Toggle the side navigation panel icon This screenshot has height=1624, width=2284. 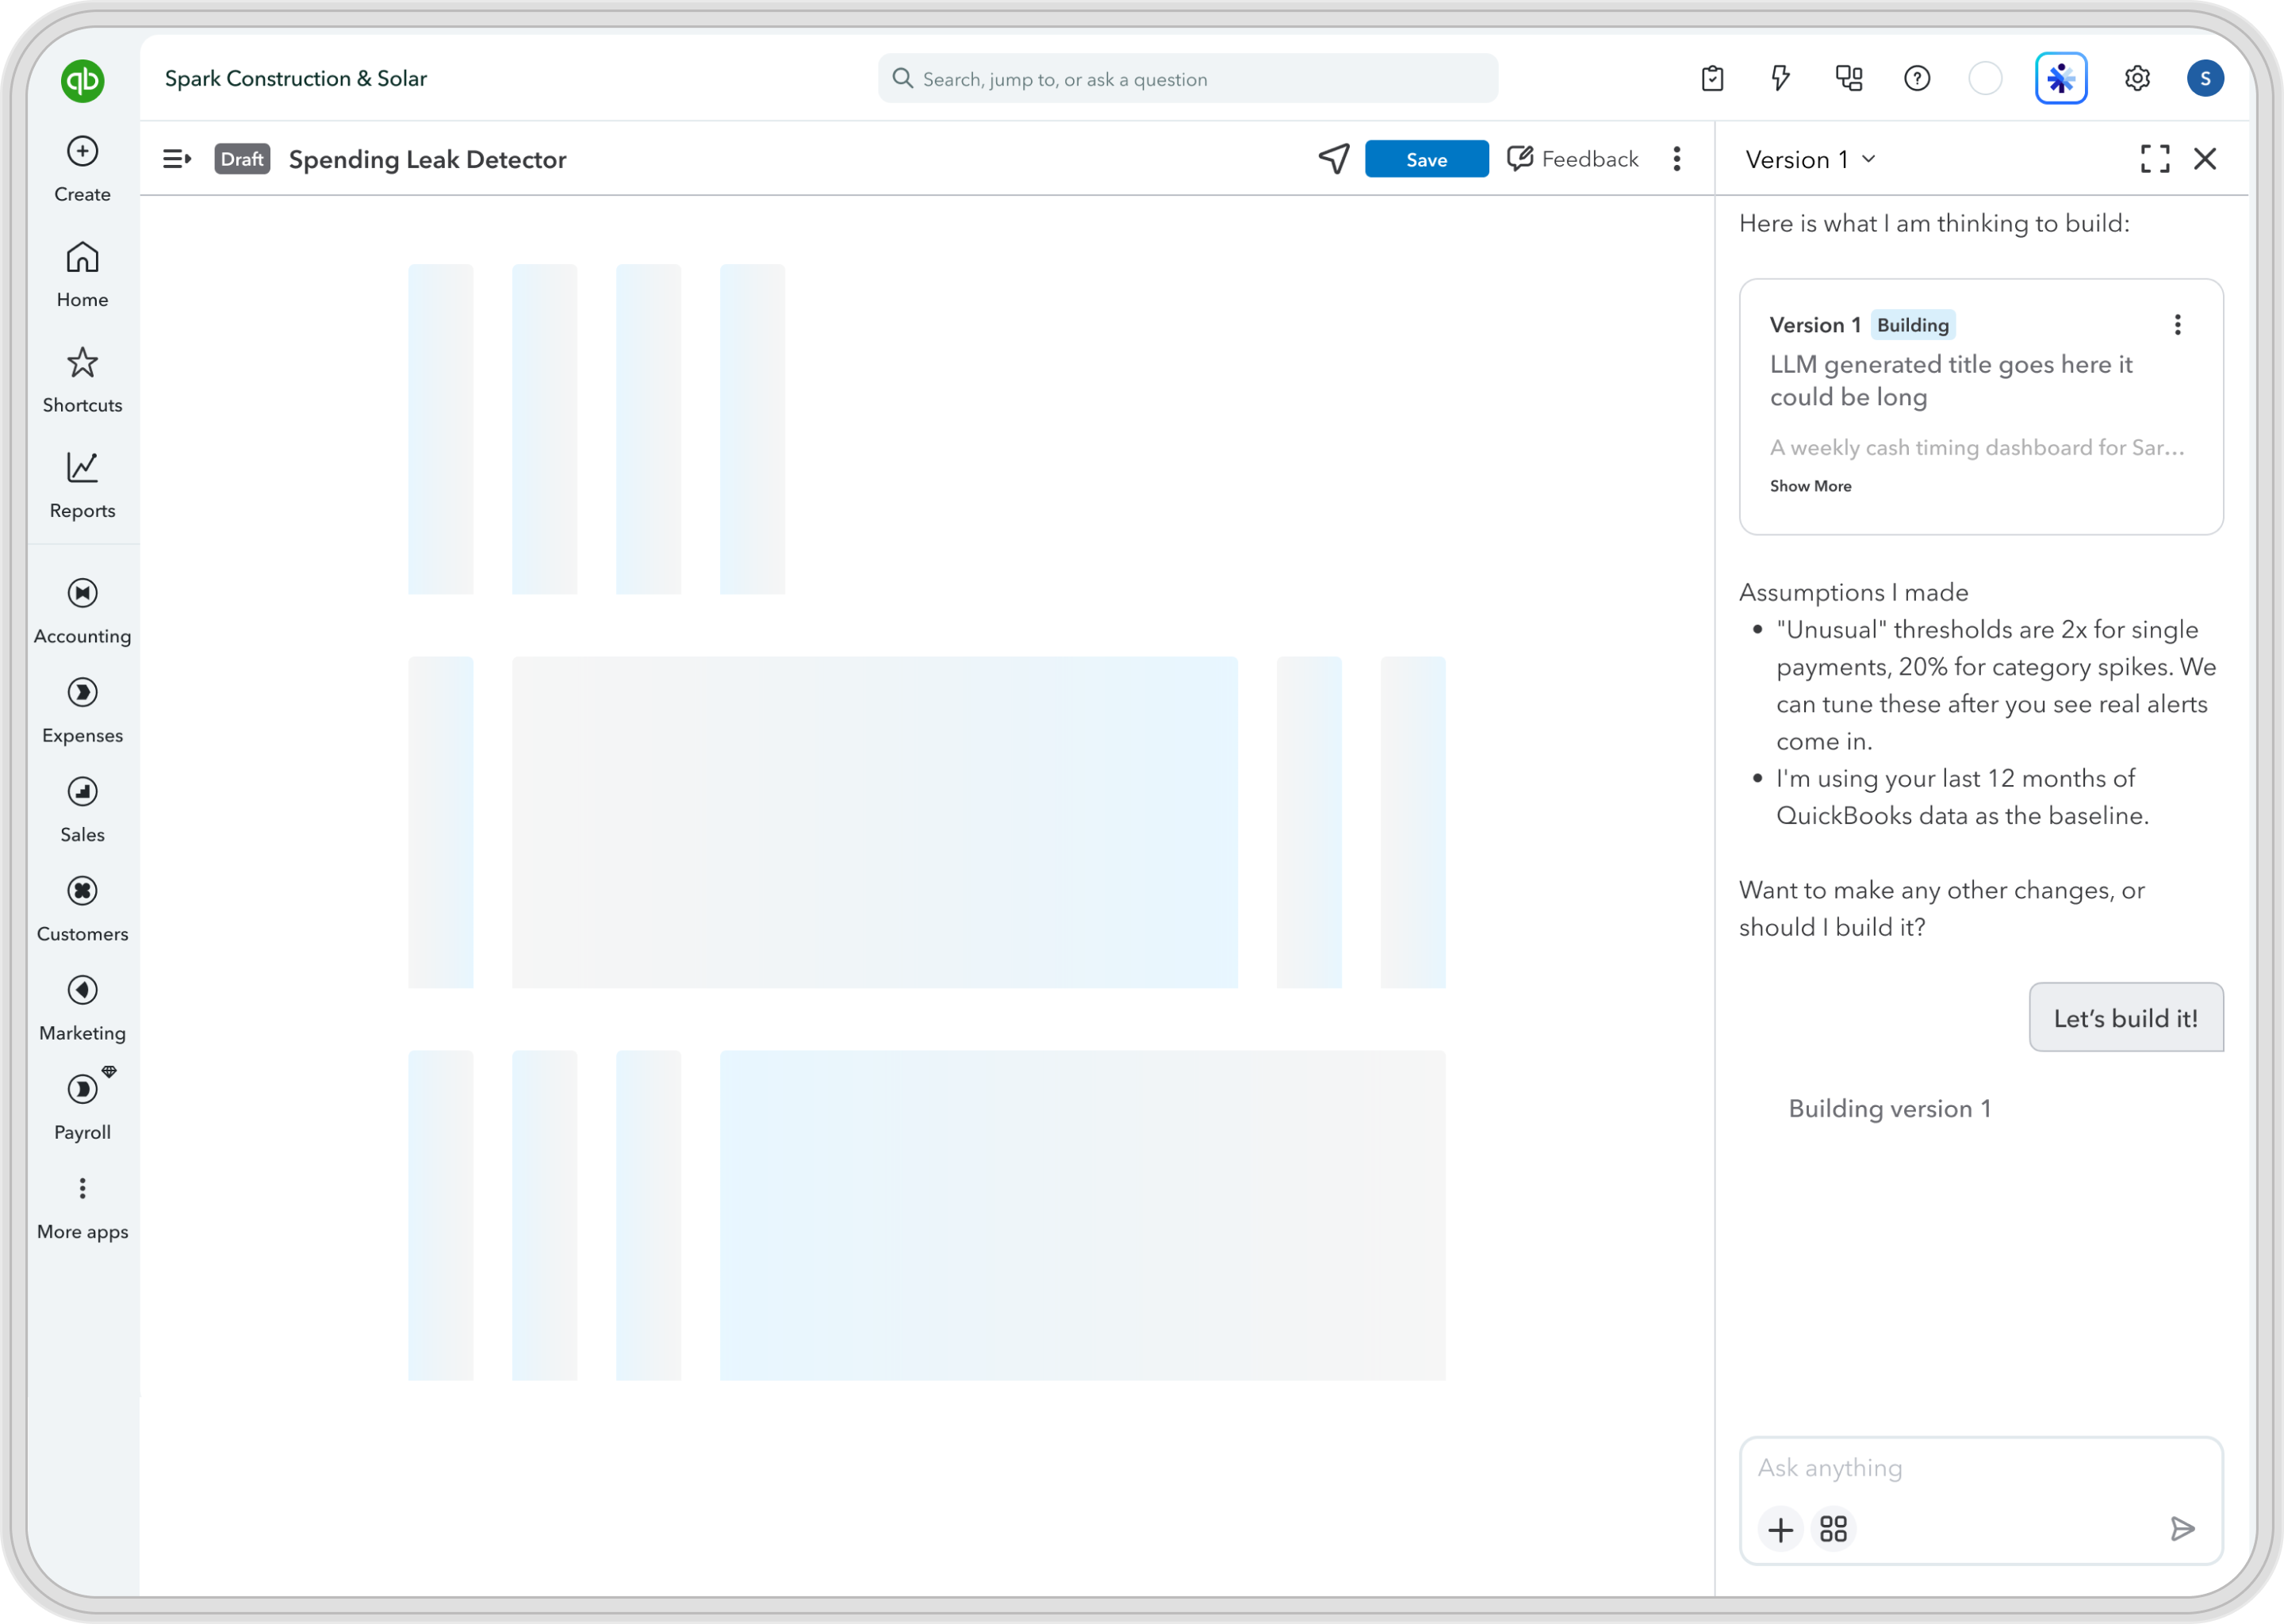[x=176, y=159]
